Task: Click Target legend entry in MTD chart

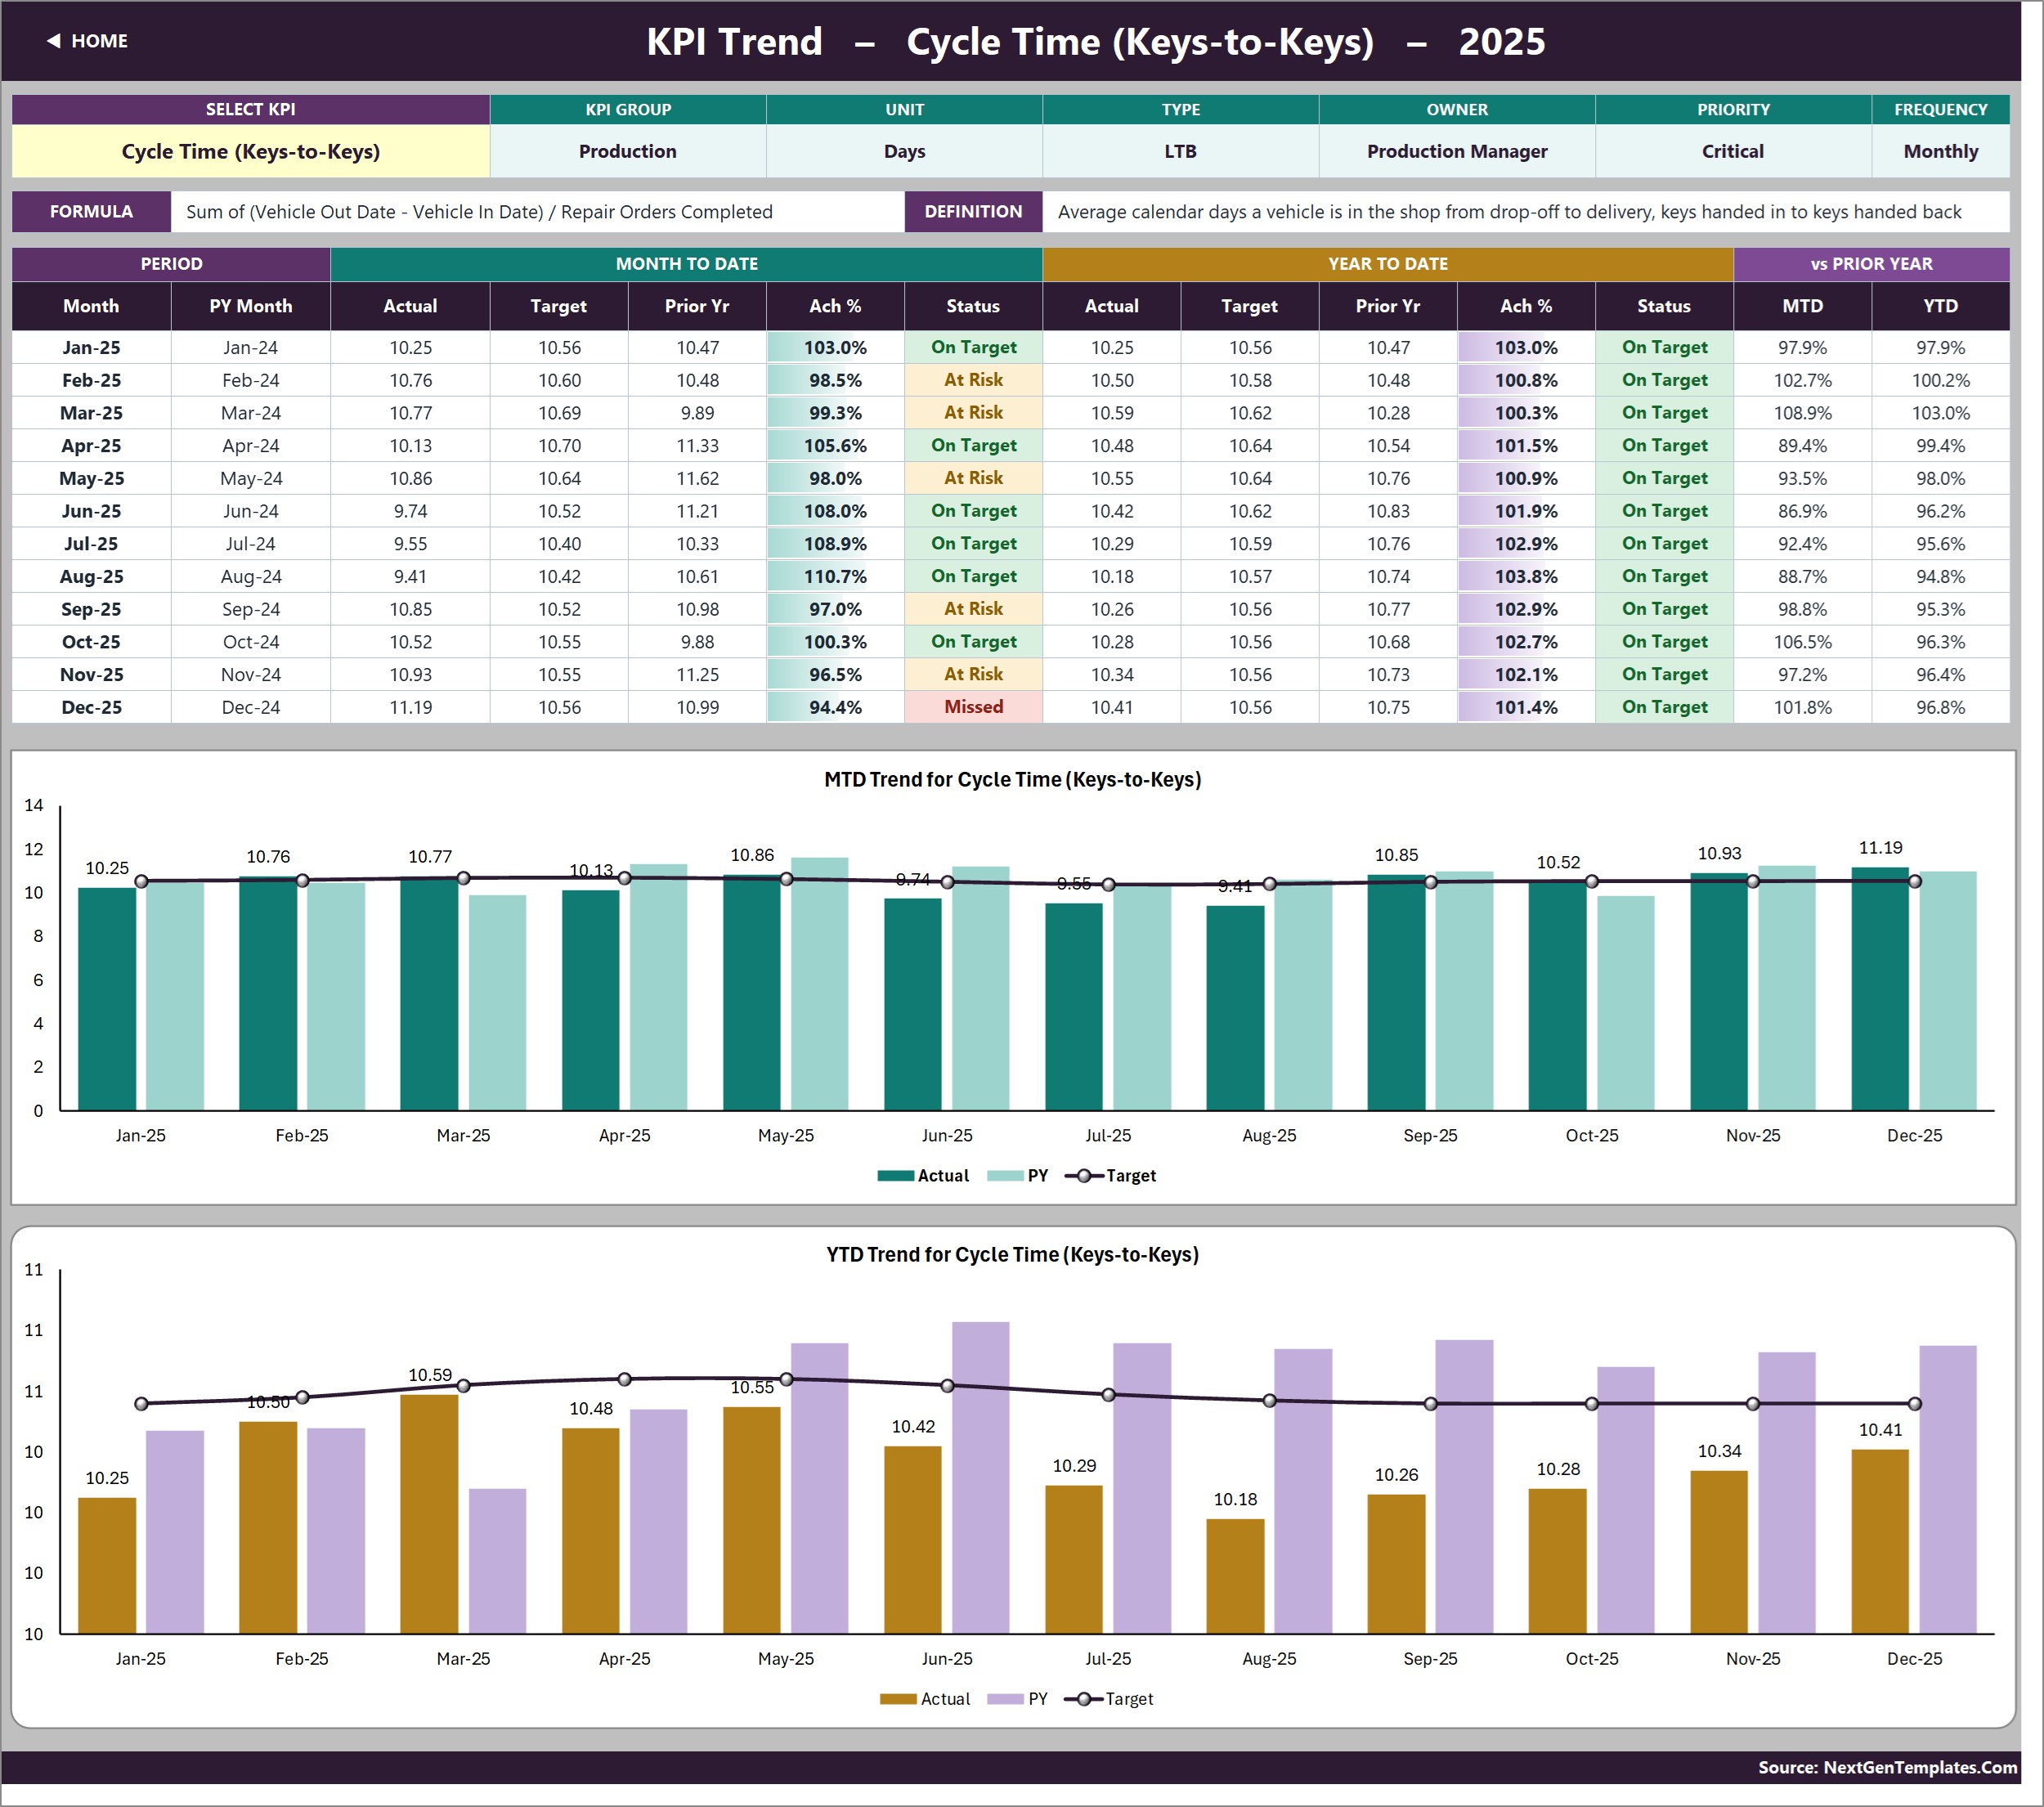Action: coord(1111,1176)
